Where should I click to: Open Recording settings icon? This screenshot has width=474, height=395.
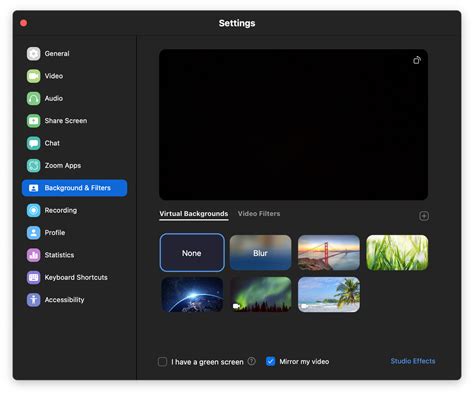pyautogui.click(x=34, y=210)
